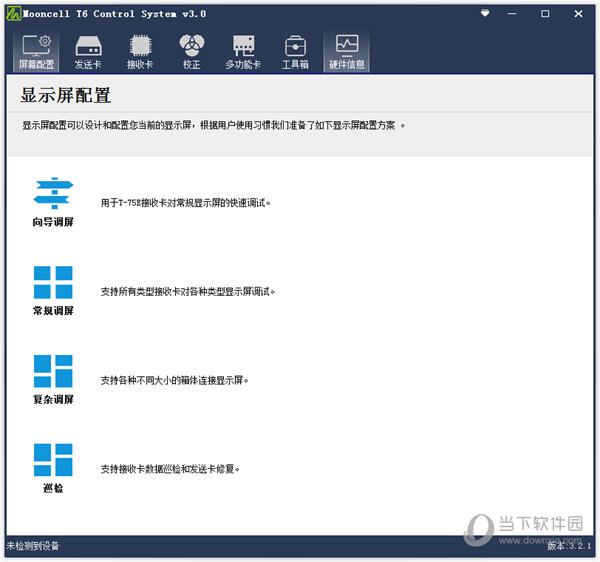The width and height of the screenshot is (600, 562).
Task: Click the Mooncell green app logo
Action: coord(14,14)
